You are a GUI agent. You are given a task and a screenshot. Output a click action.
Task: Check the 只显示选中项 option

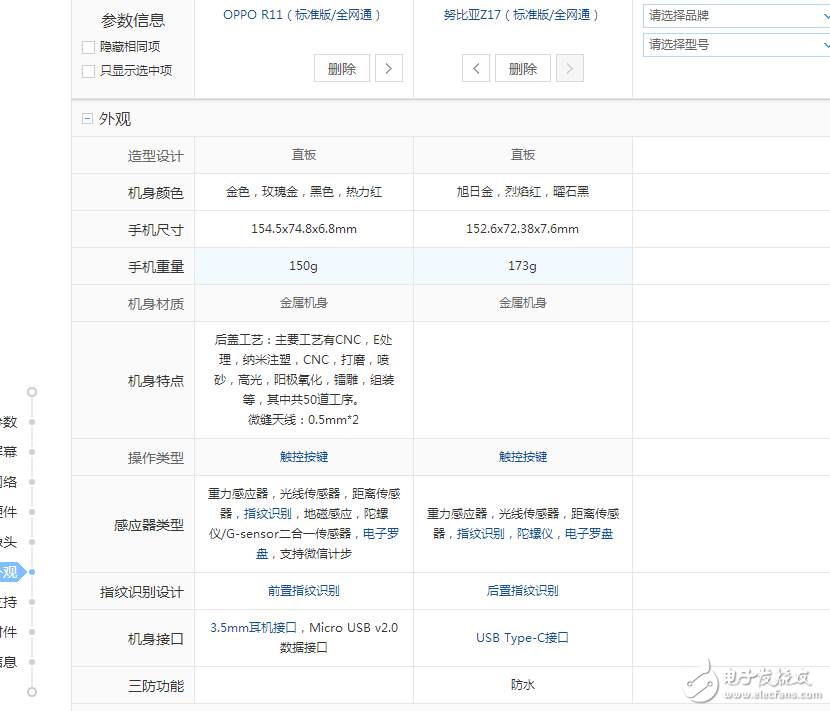88,70
